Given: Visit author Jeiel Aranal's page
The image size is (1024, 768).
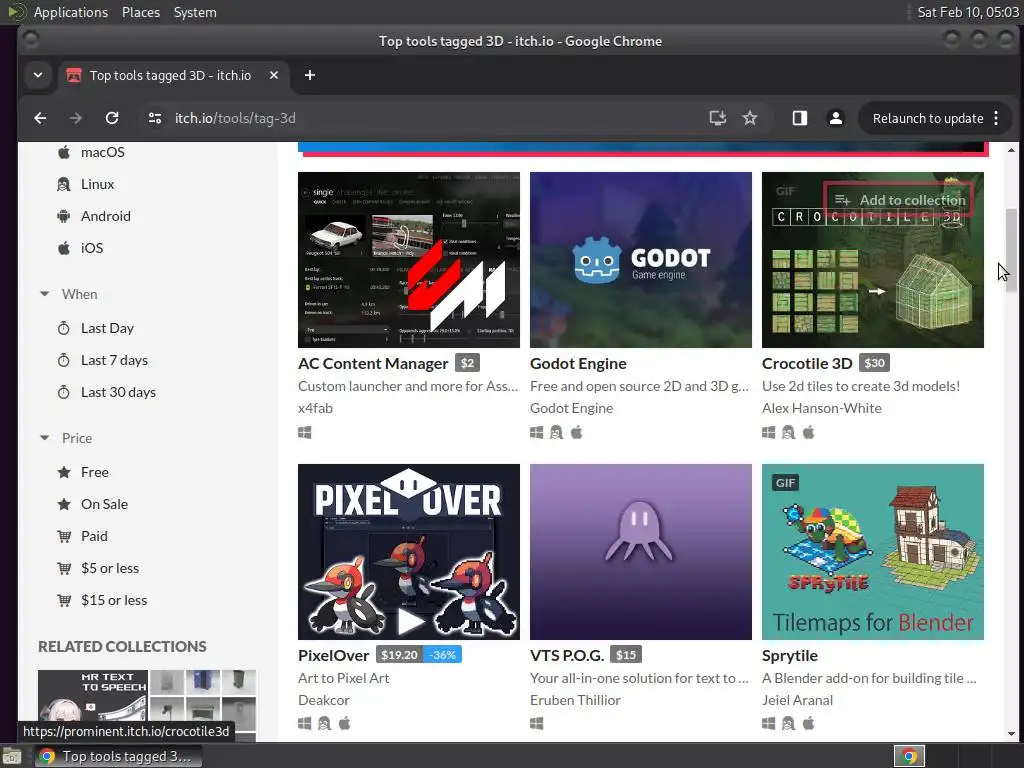Looking at the screenshot, I should click(797, 700).
